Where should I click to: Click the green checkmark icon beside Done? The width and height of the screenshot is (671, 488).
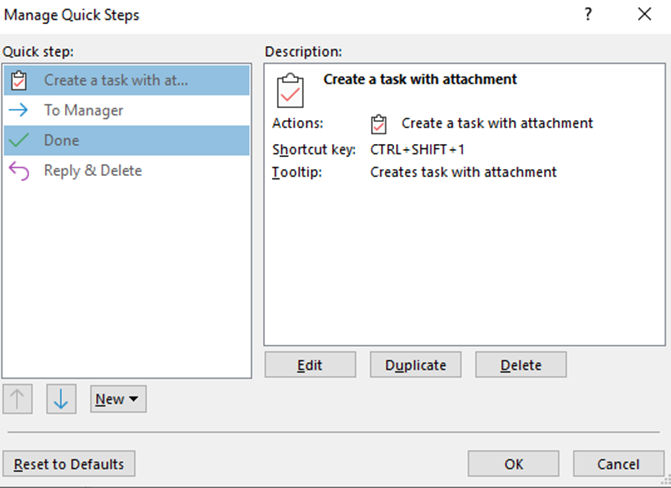point(19,141)
